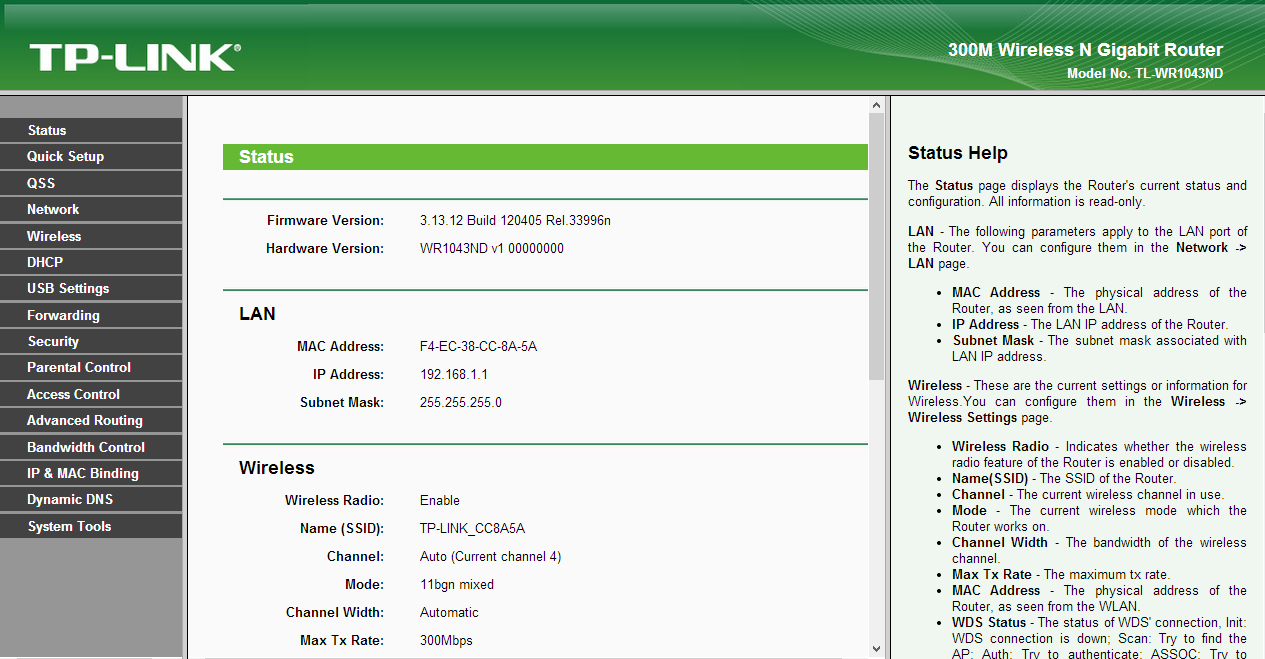Click the Name (SSID) label
Viewport: 1265px width, 659px height.
(x=342, y=528)
